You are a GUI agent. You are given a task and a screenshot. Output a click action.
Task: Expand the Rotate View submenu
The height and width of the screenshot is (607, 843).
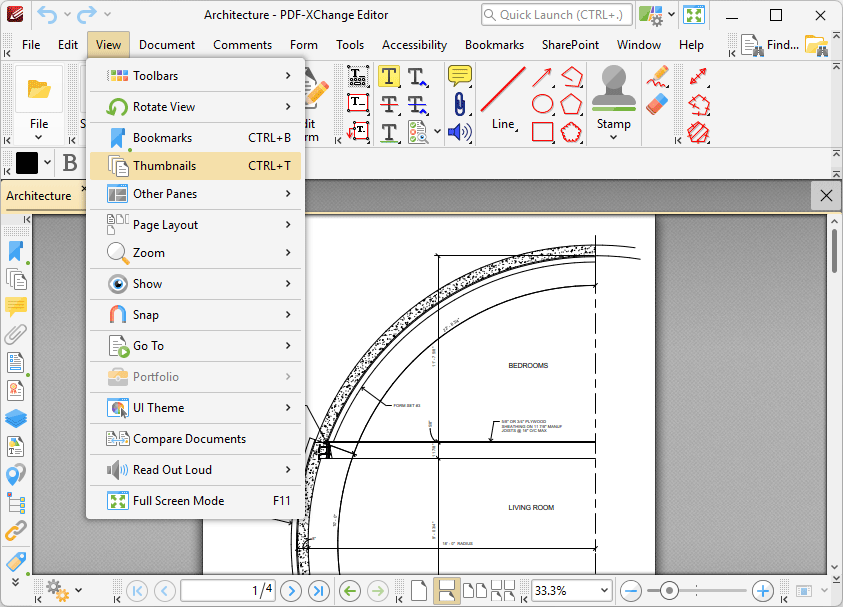pyautogui.click(x=195, y=106)
